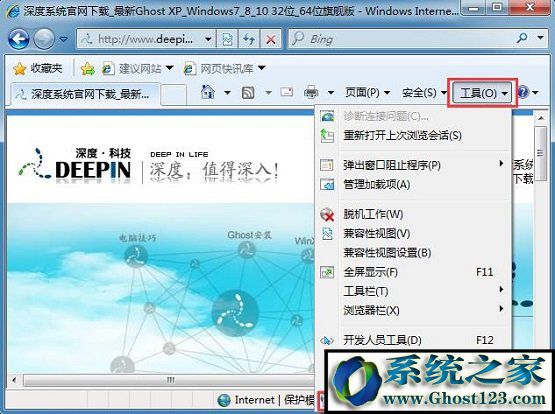Open the 浏览器栏(X) submenu
The image size is (555, 414).
[413, 310]
